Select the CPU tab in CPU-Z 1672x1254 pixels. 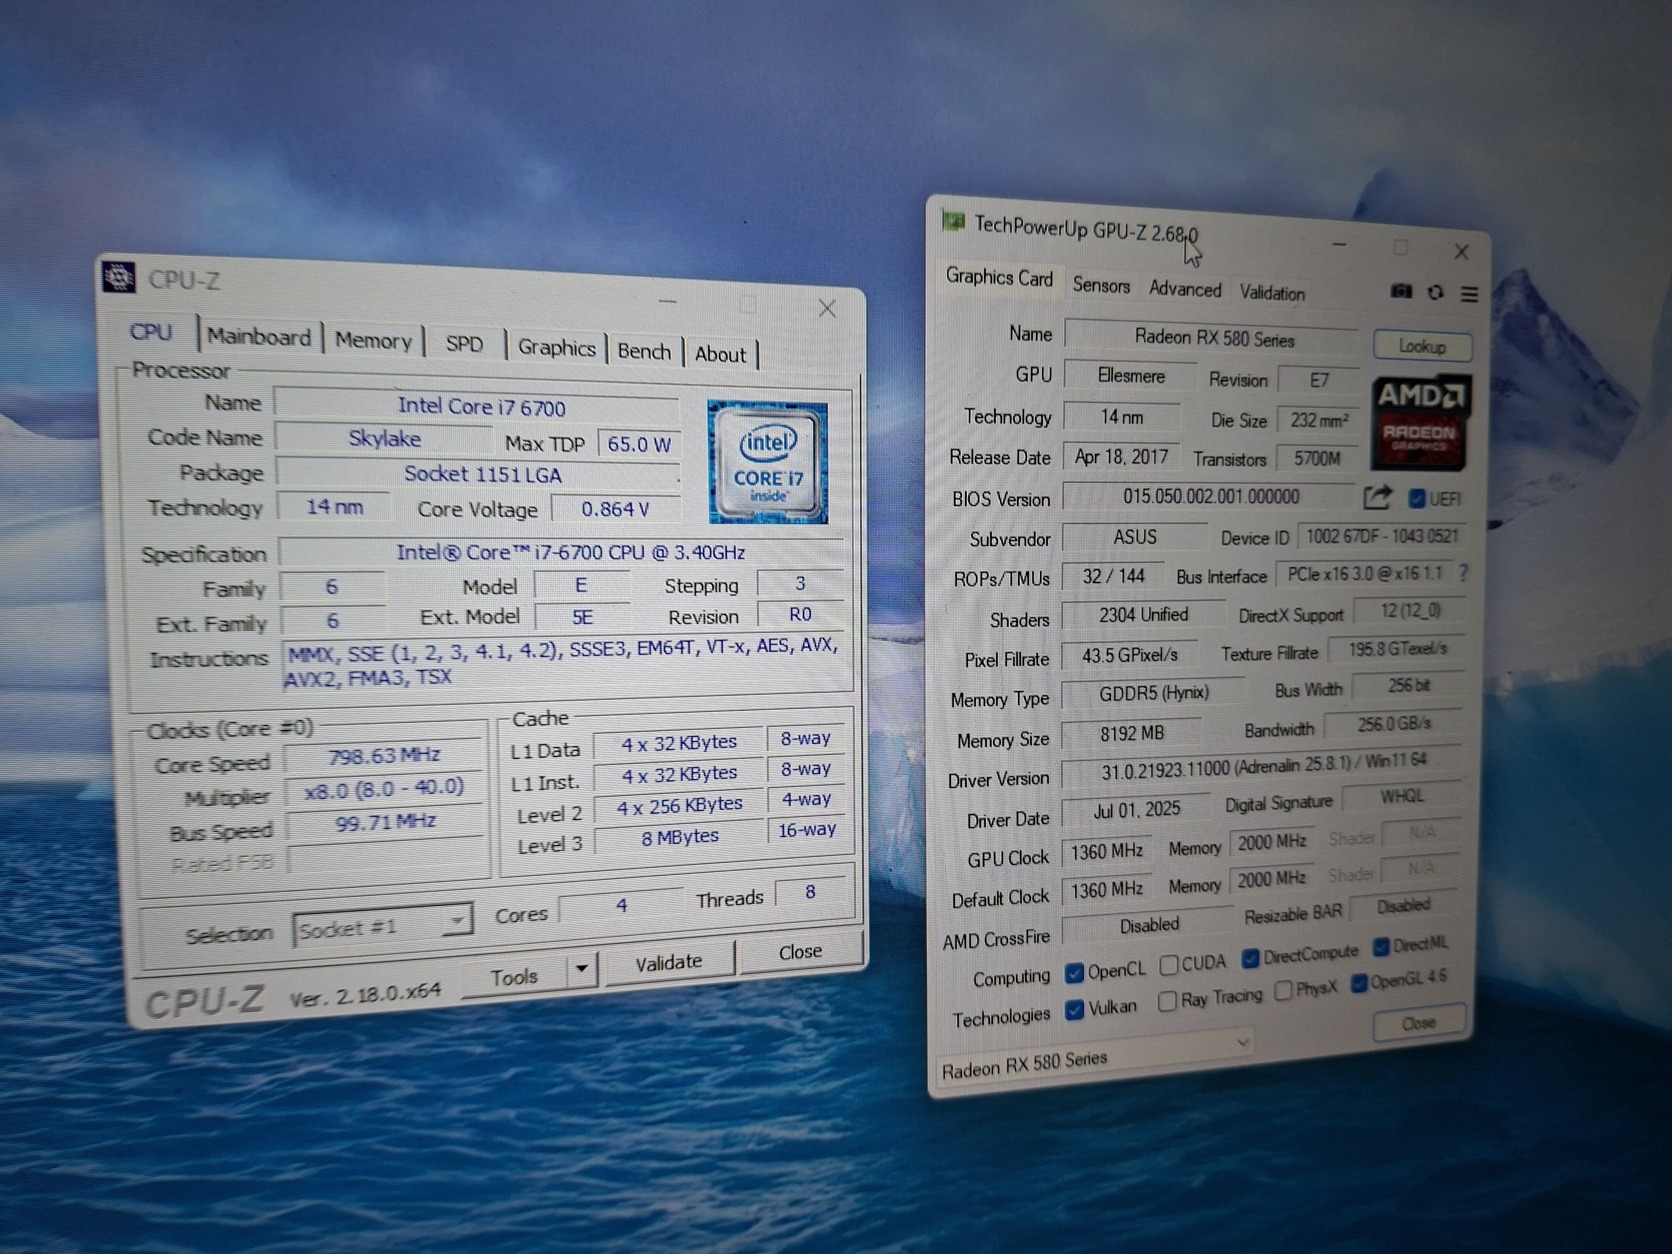(x=151, y=332)
